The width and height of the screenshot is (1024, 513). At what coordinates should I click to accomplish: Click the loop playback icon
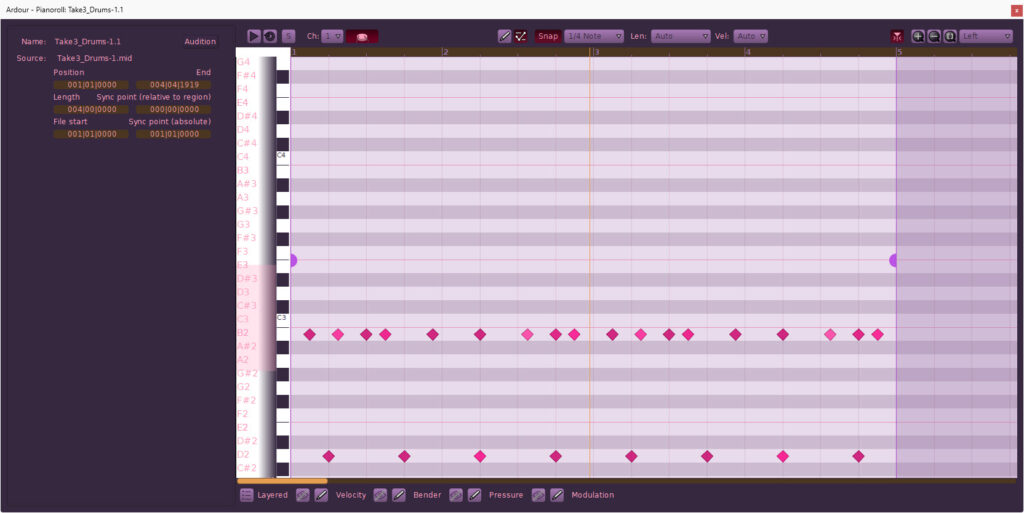click(270, 36)
